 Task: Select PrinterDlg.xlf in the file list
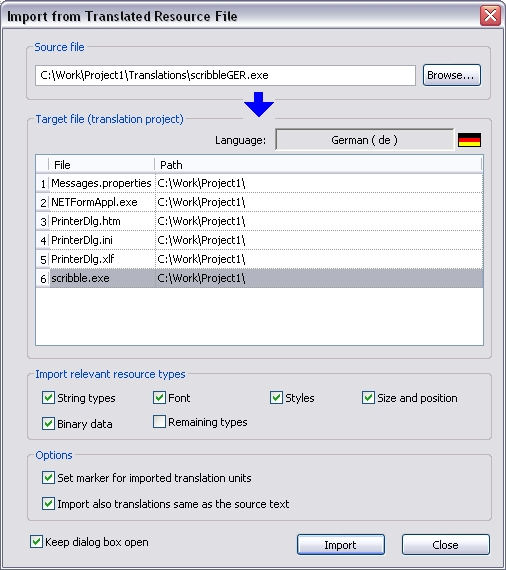pyautogui.click(x=260, y=259)
